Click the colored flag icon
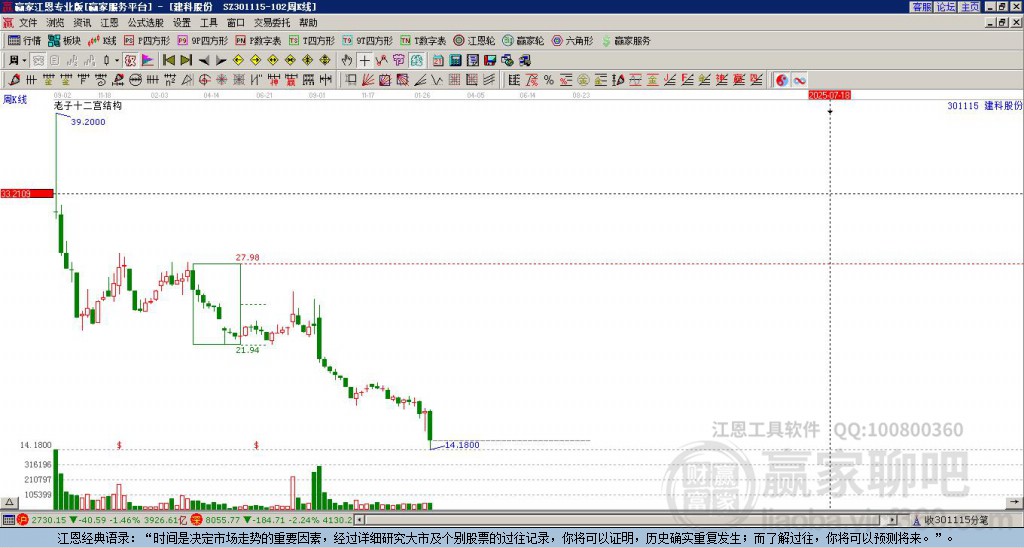This screenshot has height=548, width=1024. [x=148, y=61]
